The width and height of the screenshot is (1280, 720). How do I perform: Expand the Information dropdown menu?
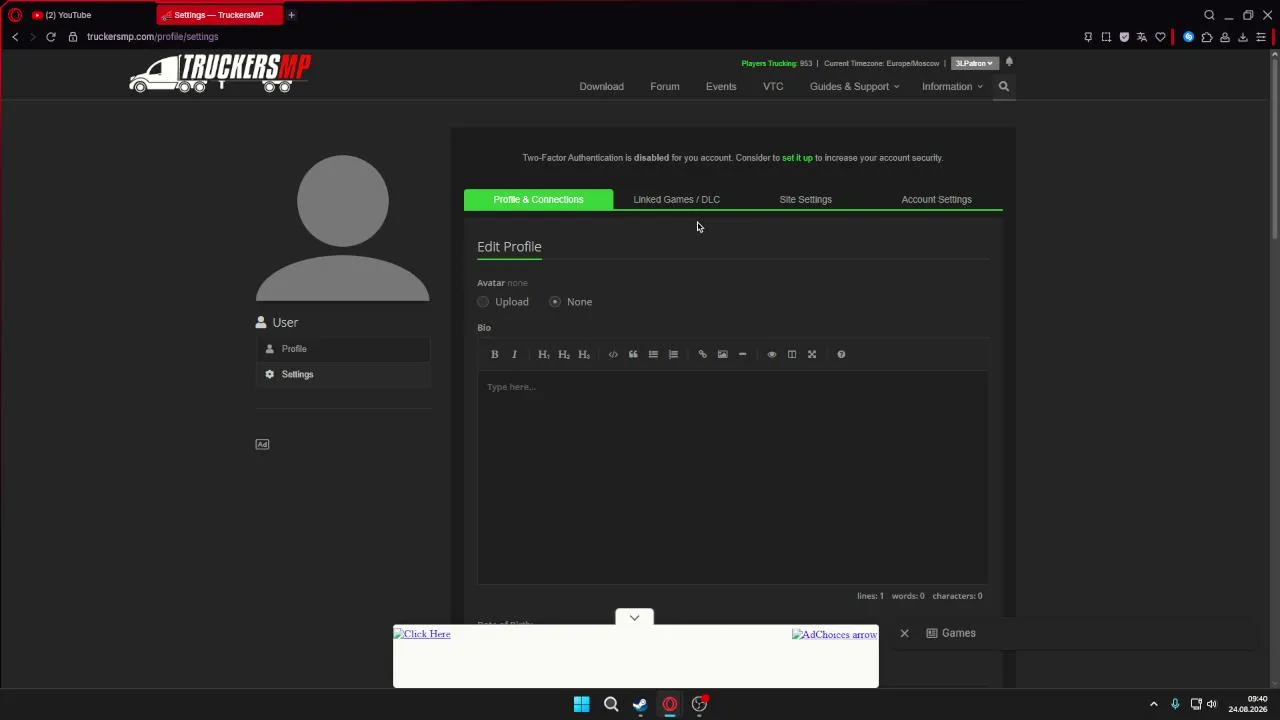[x=952, y=86]
